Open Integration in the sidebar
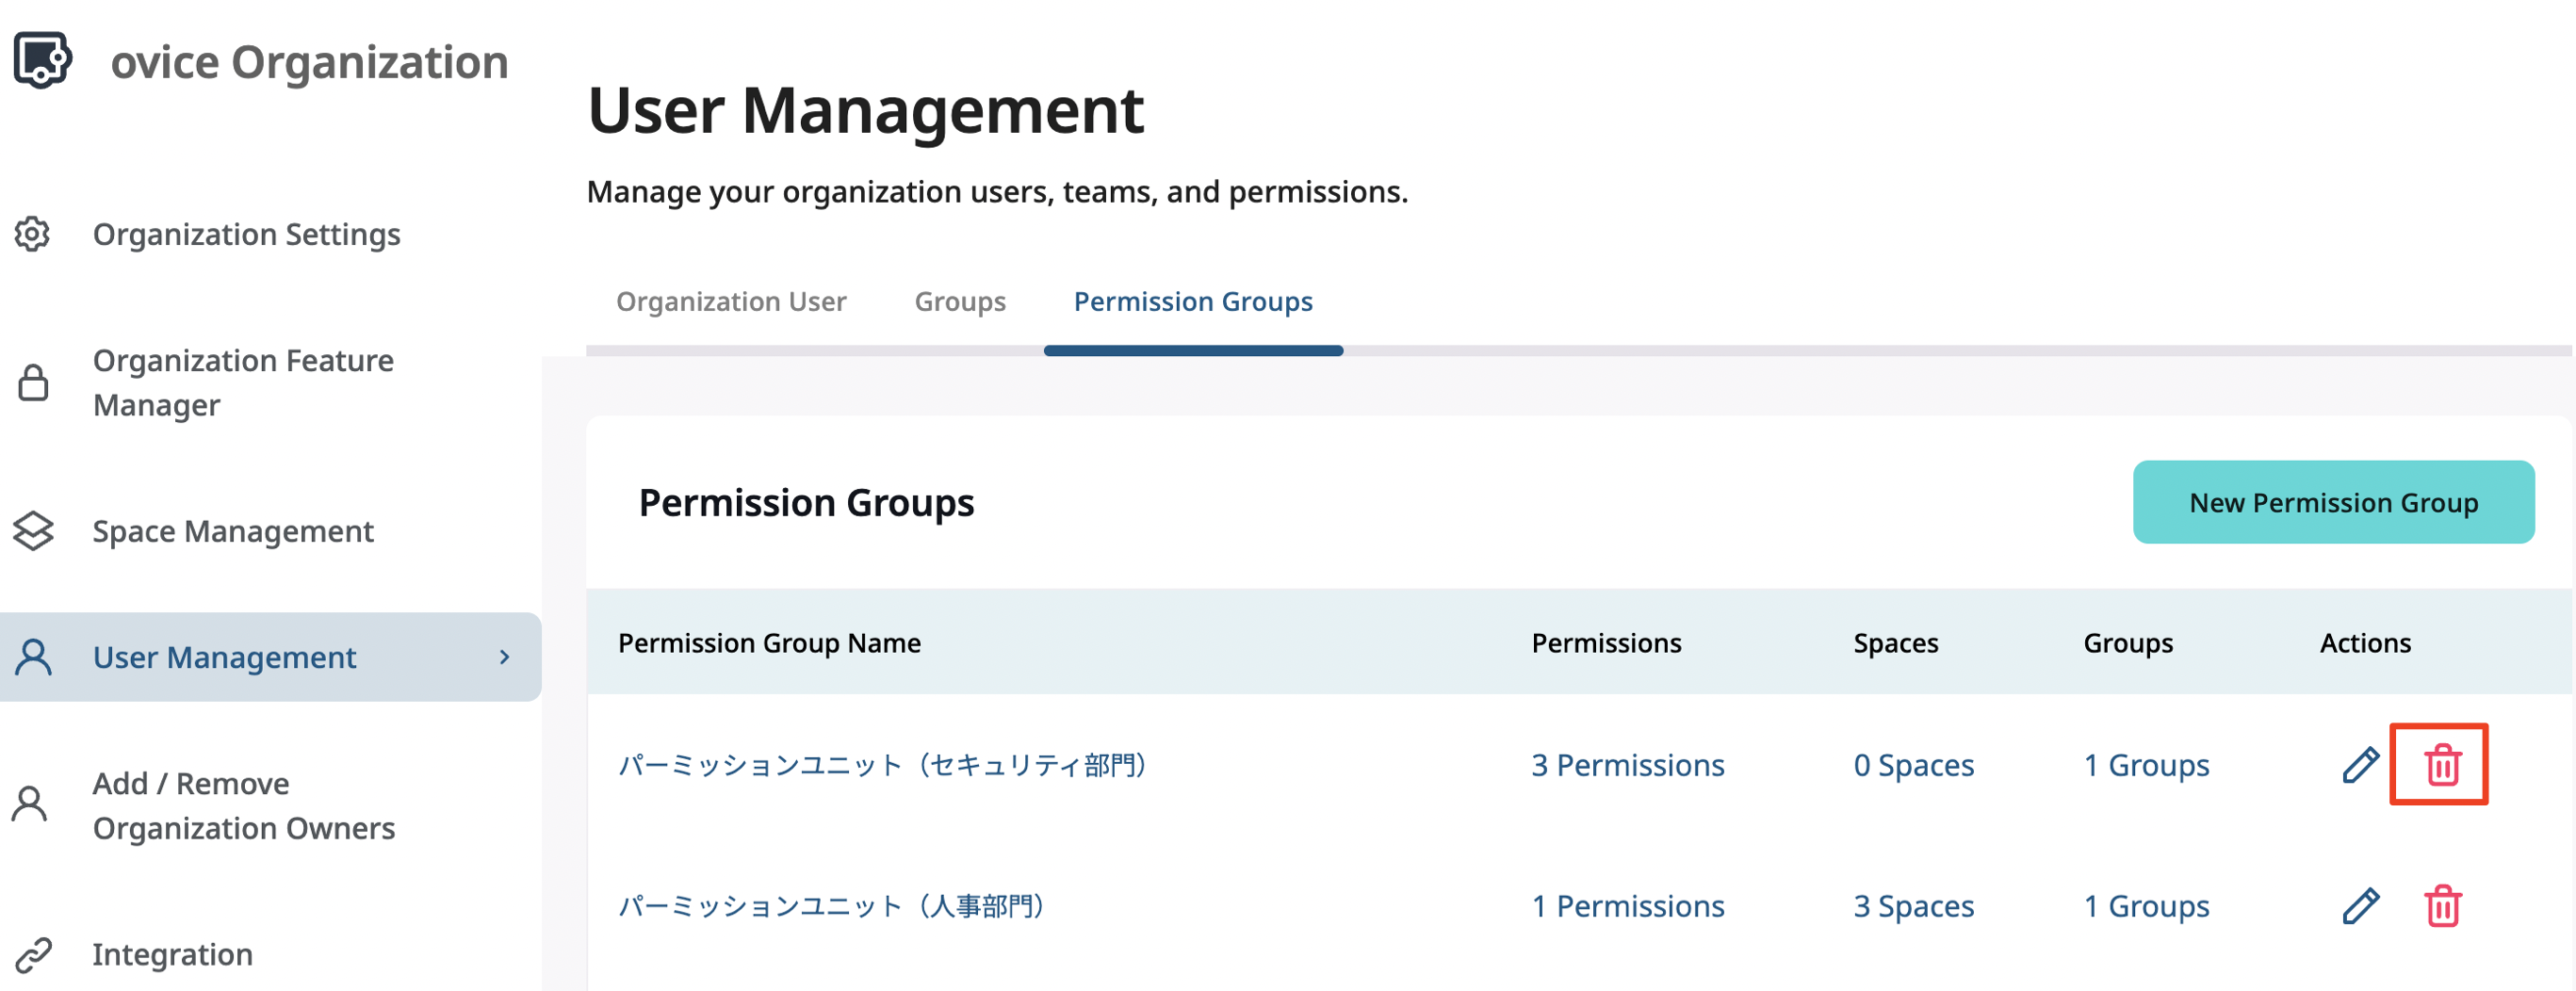Viewport: 2576px width, 991px height. tap(173, 955)
